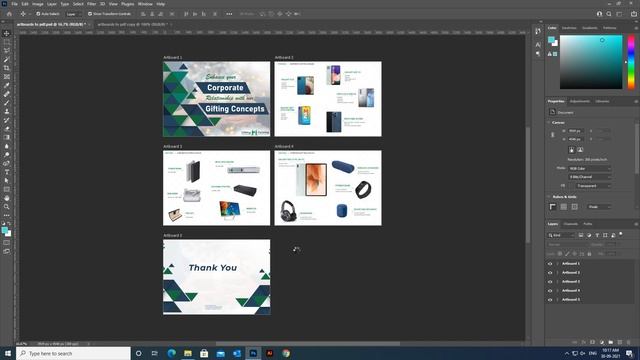Click the canvas width input field
The width and height of the screenshot is (640, 360).
coord(576,131)
